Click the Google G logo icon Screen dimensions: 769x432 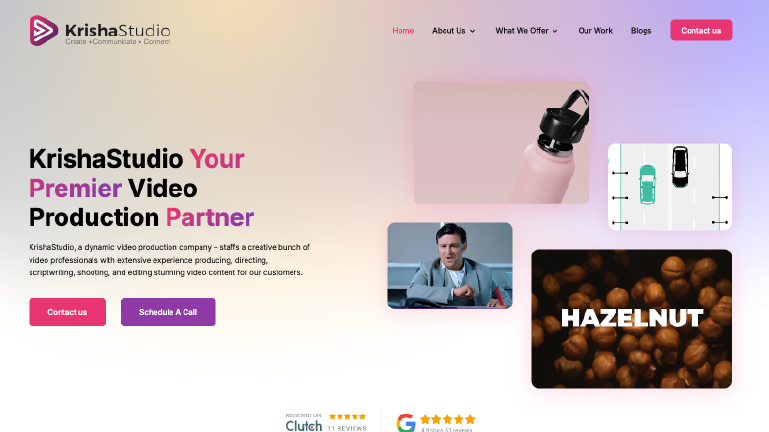[406, 423]
